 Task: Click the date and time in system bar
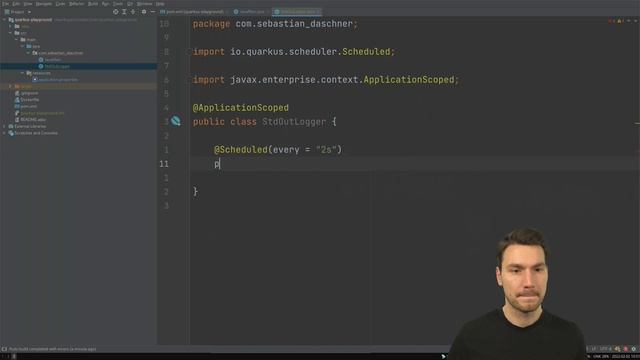(x=626, y=356)
